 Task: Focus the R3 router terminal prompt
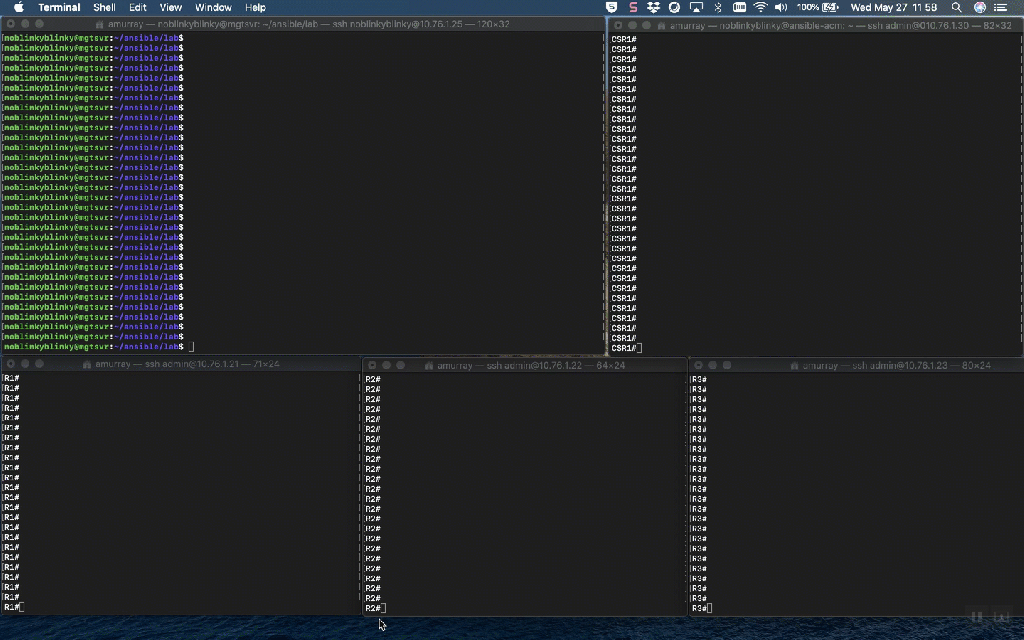click(x=709, y=608)
